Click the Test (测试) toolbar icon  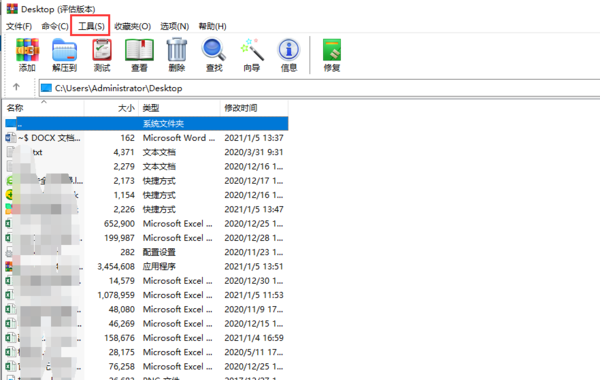[102, 50]
